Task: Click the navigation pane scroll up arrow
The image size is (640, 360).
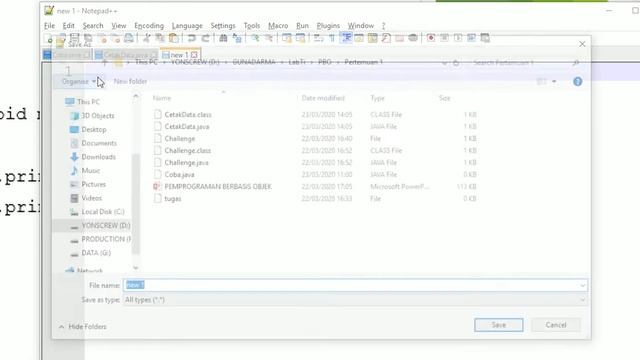Action: [136, 96]
